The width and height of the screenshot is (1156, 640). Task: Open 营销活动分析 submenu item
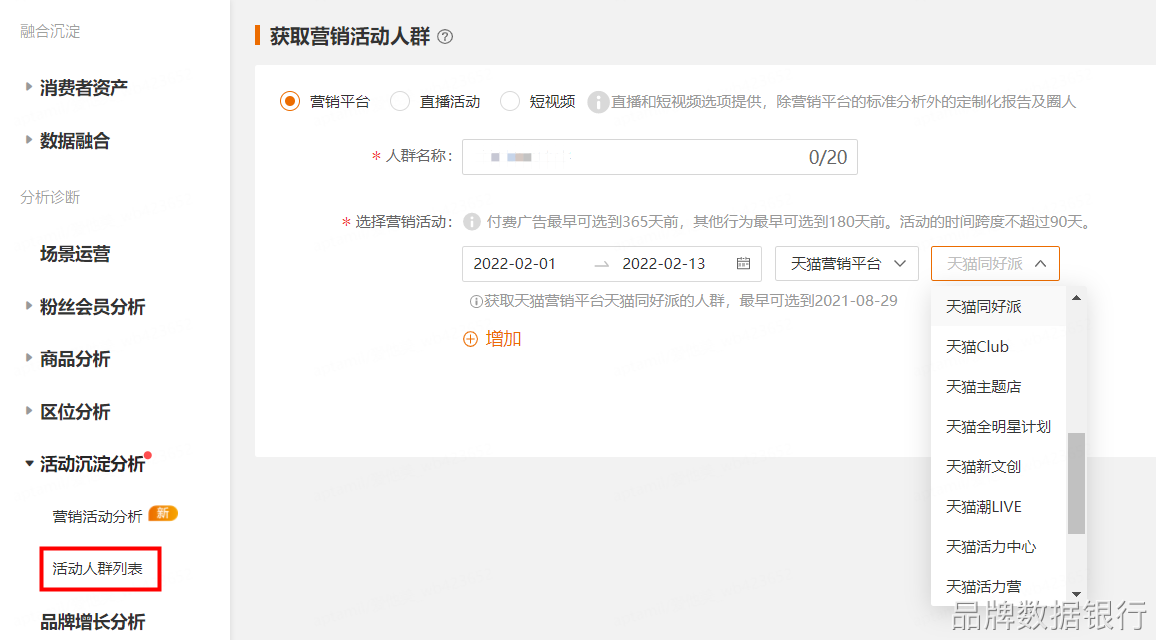coord(97,516)
